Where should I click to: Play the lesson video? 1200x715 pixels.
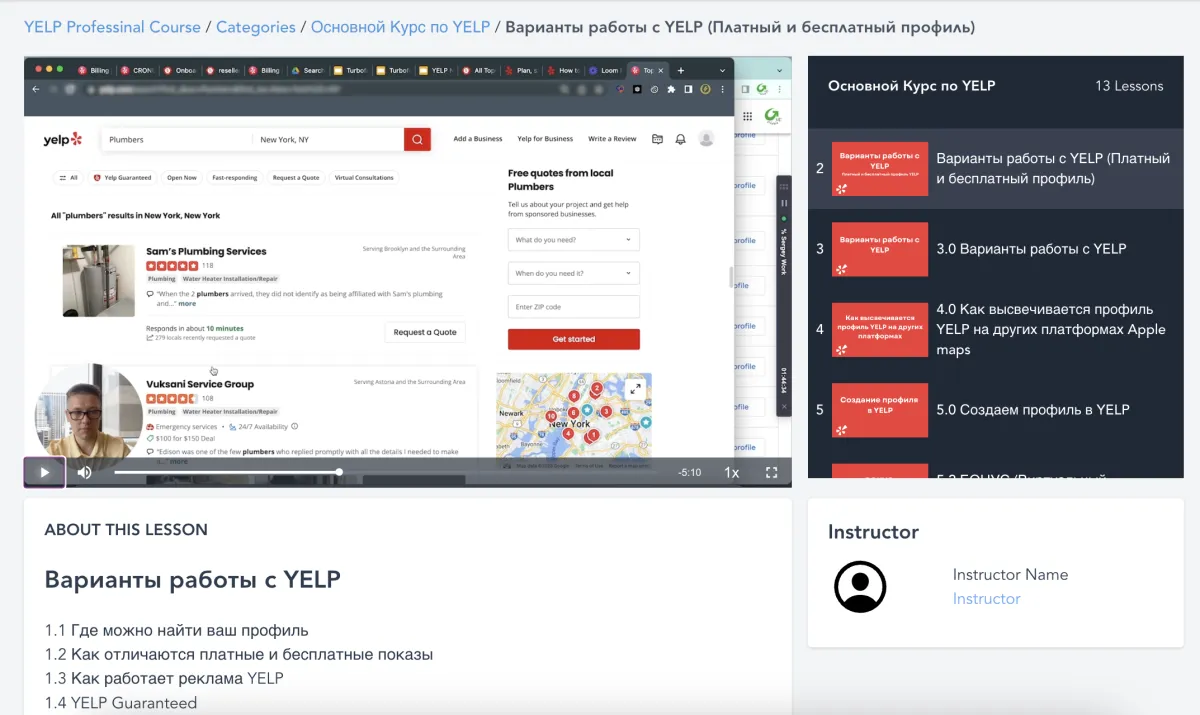click(x=44, y=472)
